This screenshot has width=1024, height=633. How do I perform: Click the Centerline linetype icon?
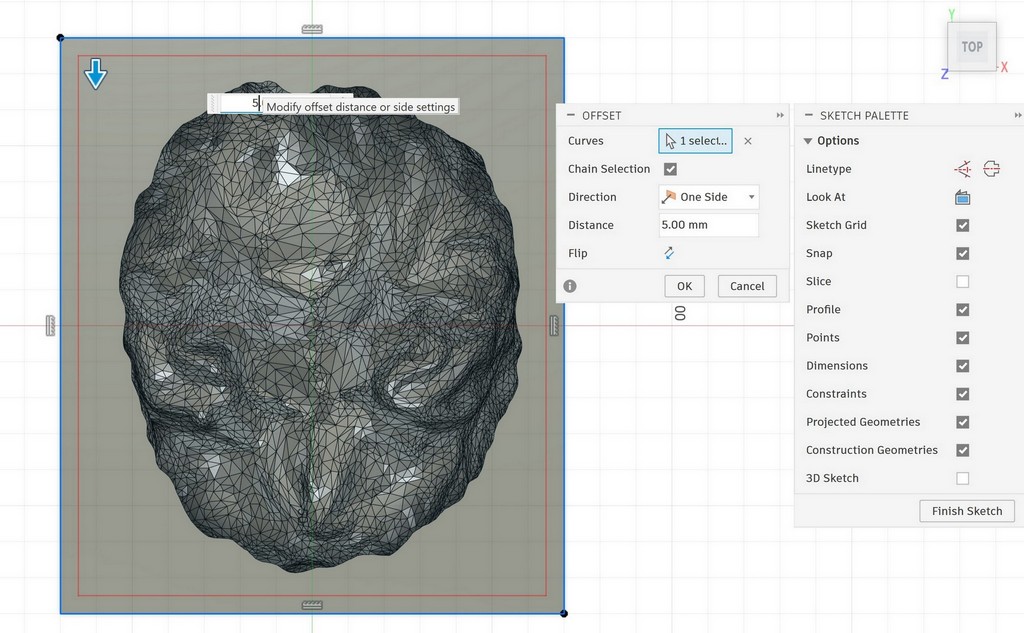click(991, 169)
